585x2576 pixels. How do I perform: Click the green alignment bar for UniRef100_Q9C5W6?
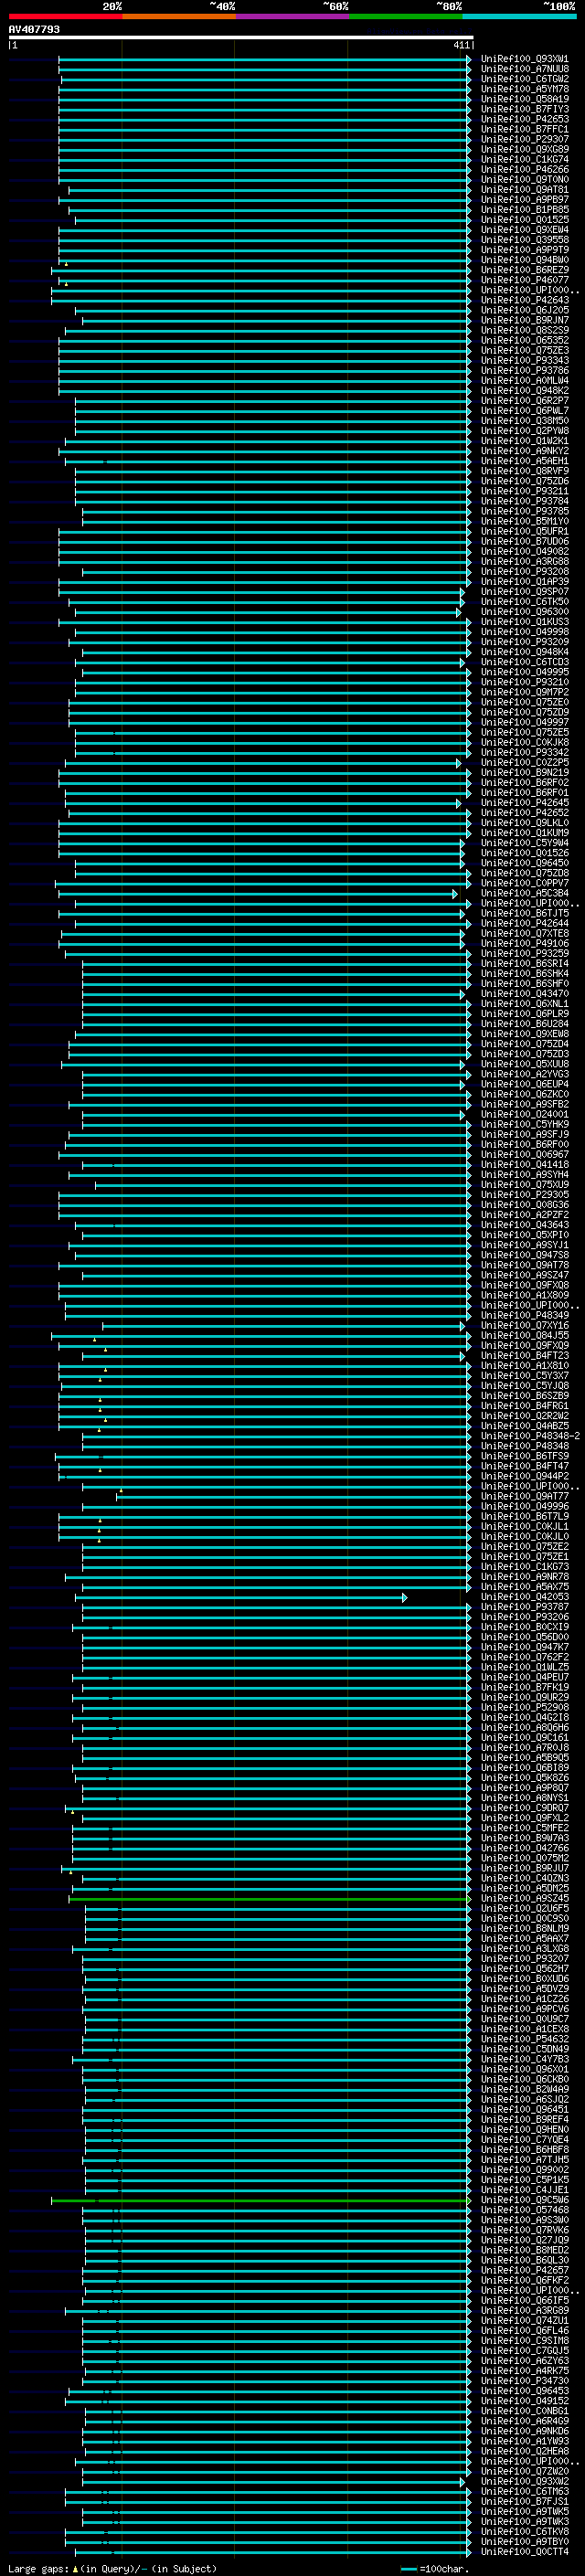[260, 2201]
